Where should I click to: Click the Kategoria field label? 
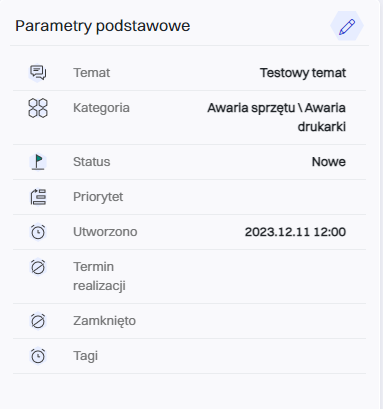pyautogui.click(x=101, y=108)
